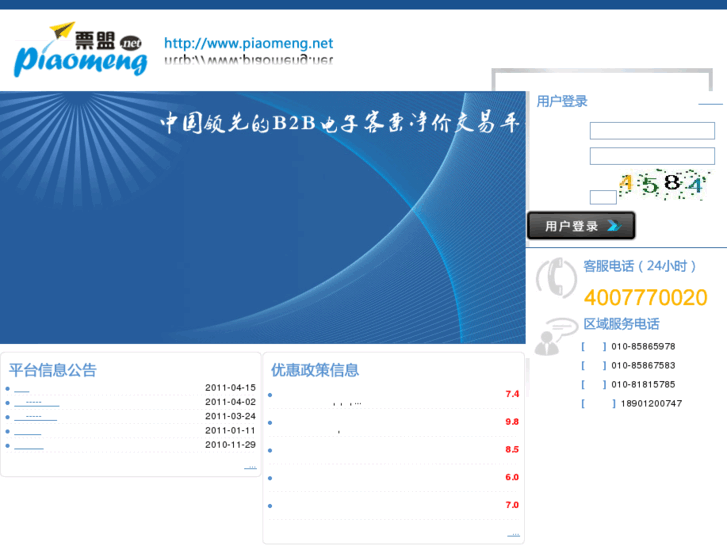Image resolution: width=727 pixels, height=545 pixels.
Task: Open announcement dated 2011-04-15
Action: click(22, 389)
